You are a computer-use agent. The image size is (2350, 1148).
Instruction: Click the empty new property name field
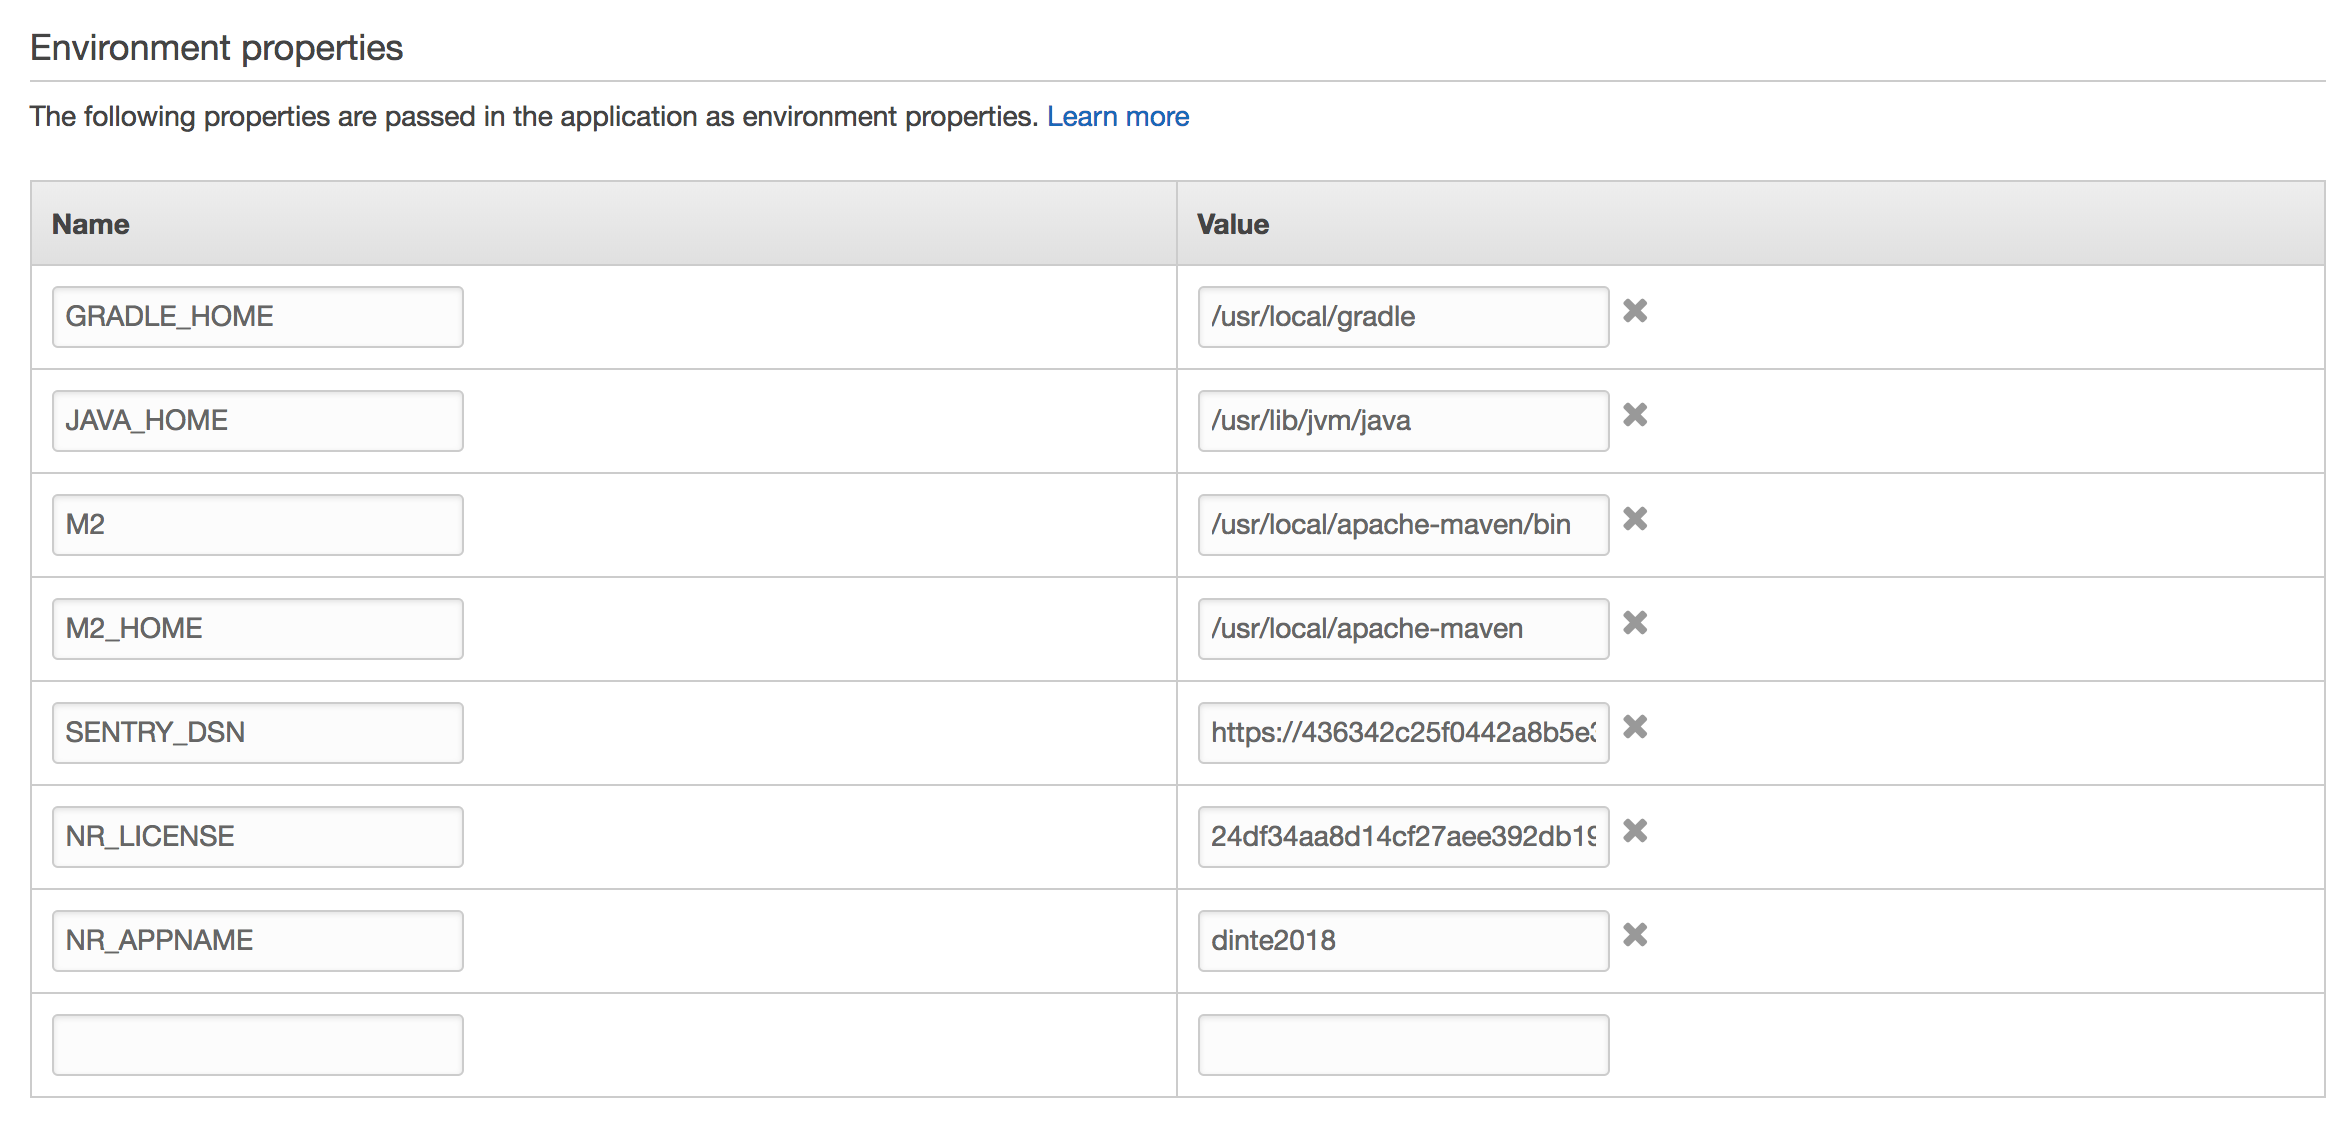257,1045
